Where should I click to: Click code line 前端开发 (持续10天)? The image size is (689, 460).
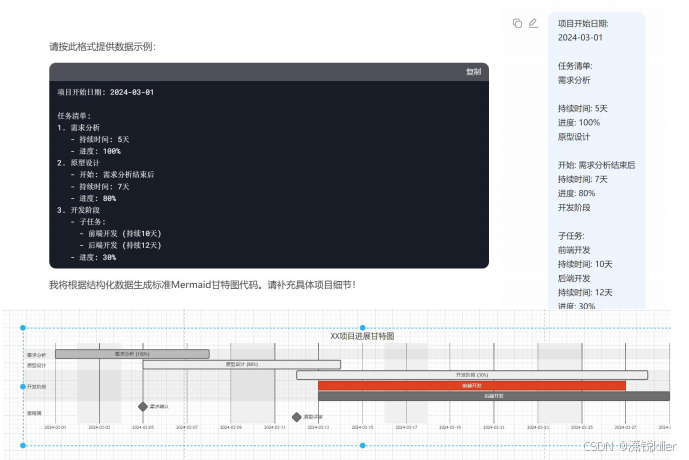point(120,234)
